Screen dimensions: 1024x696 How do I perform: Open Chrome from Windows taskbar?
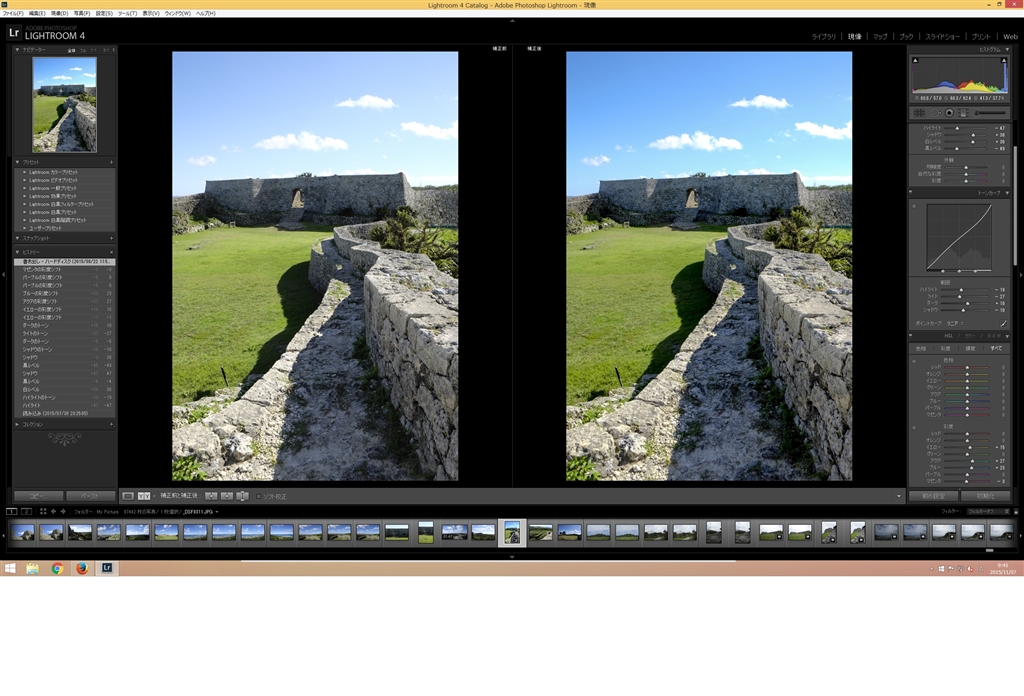(x=57, y=568)
